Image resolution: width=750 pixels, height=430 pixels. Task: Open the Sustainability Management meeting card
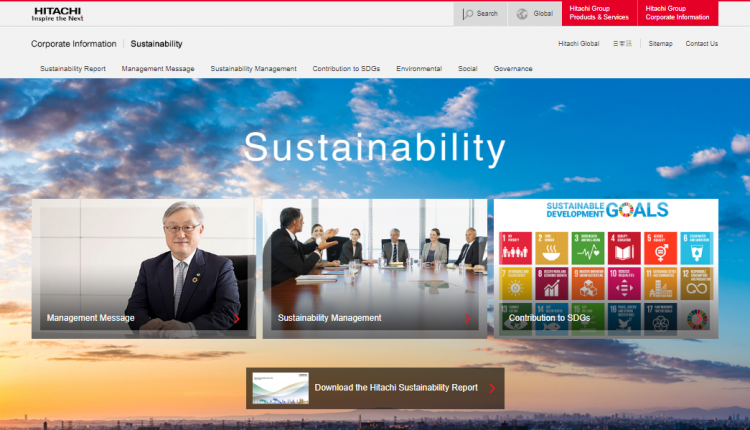[x=375, y=269]
